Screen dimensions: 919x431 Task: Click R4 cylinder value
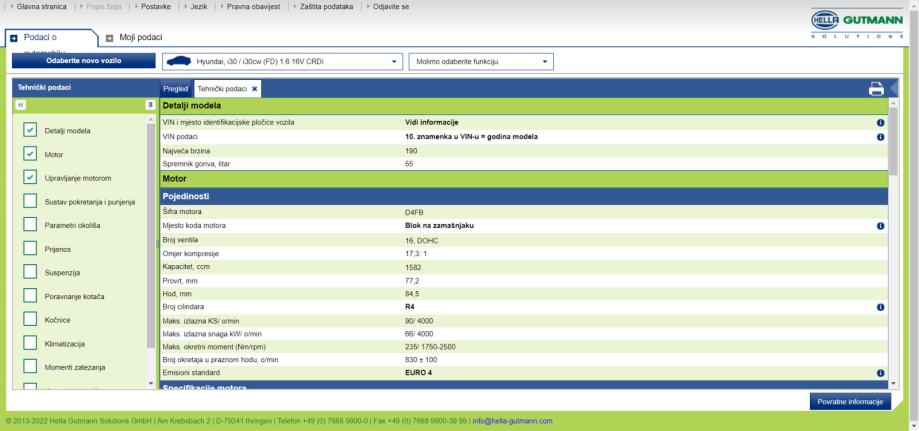click(410, 307)
